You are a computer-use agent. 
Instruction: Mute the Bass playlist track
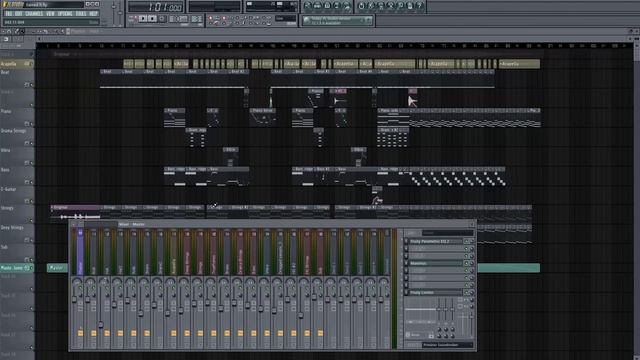point(31,182)
